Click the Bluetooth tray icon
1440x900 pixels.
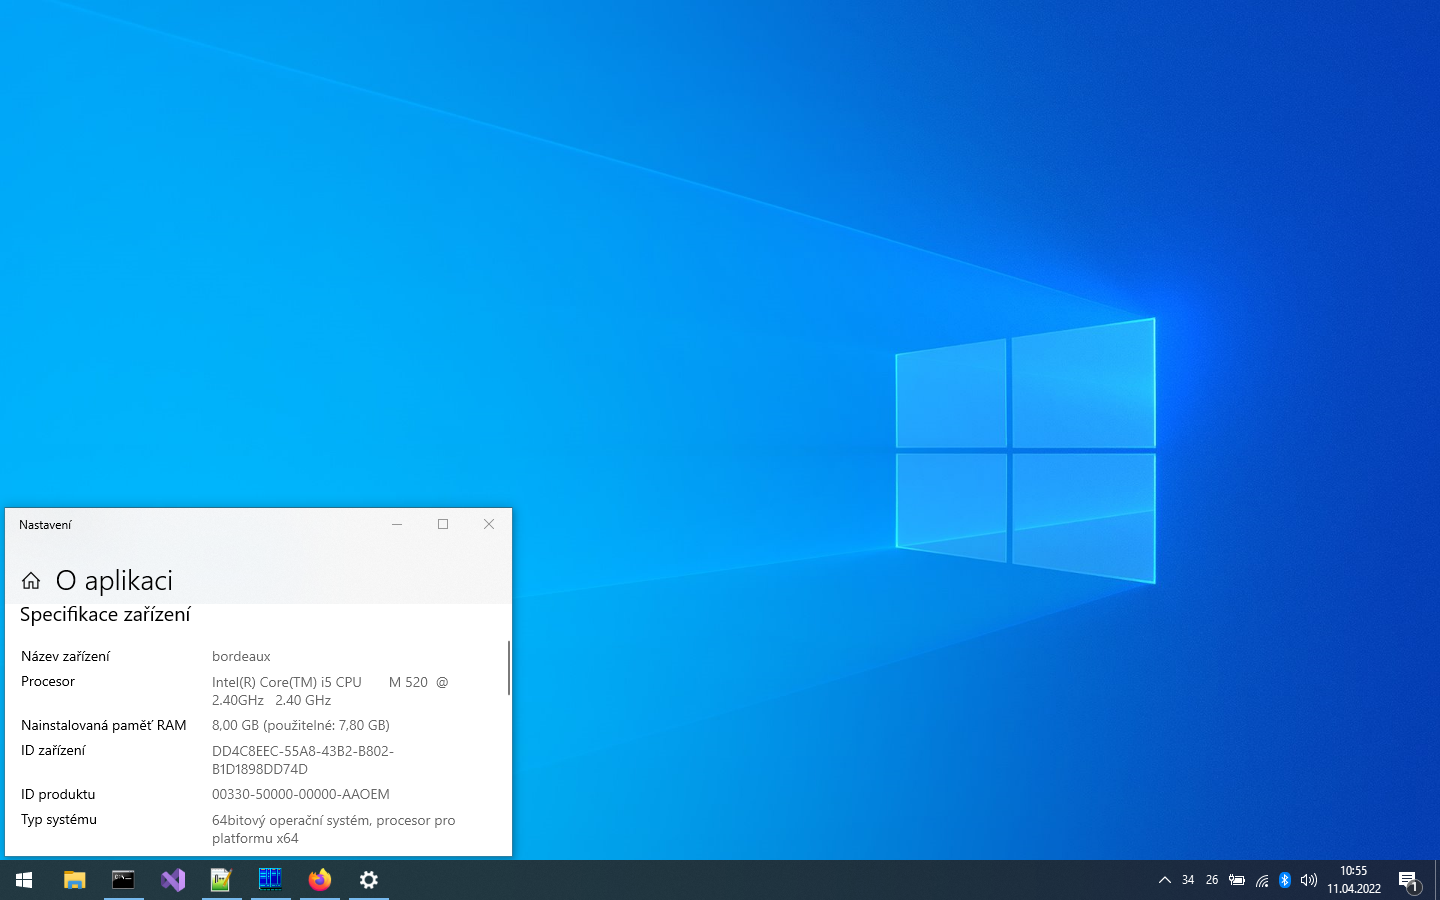(1285, 880)
